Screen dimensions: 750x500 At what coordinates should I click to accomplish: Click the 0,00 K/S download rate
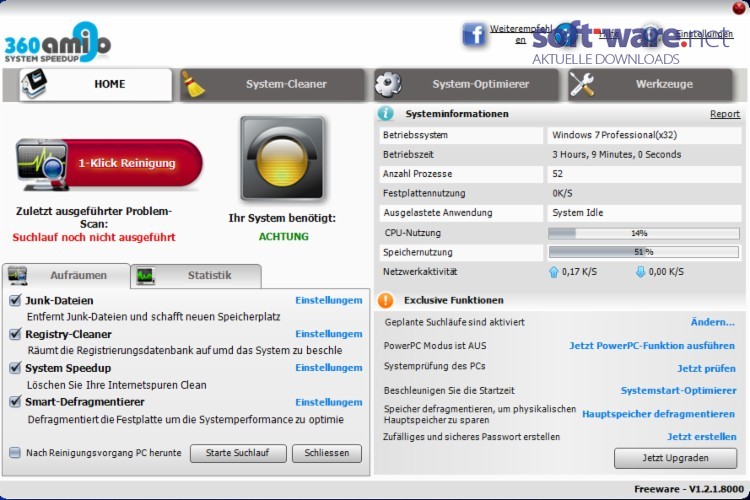coord(666,272)
